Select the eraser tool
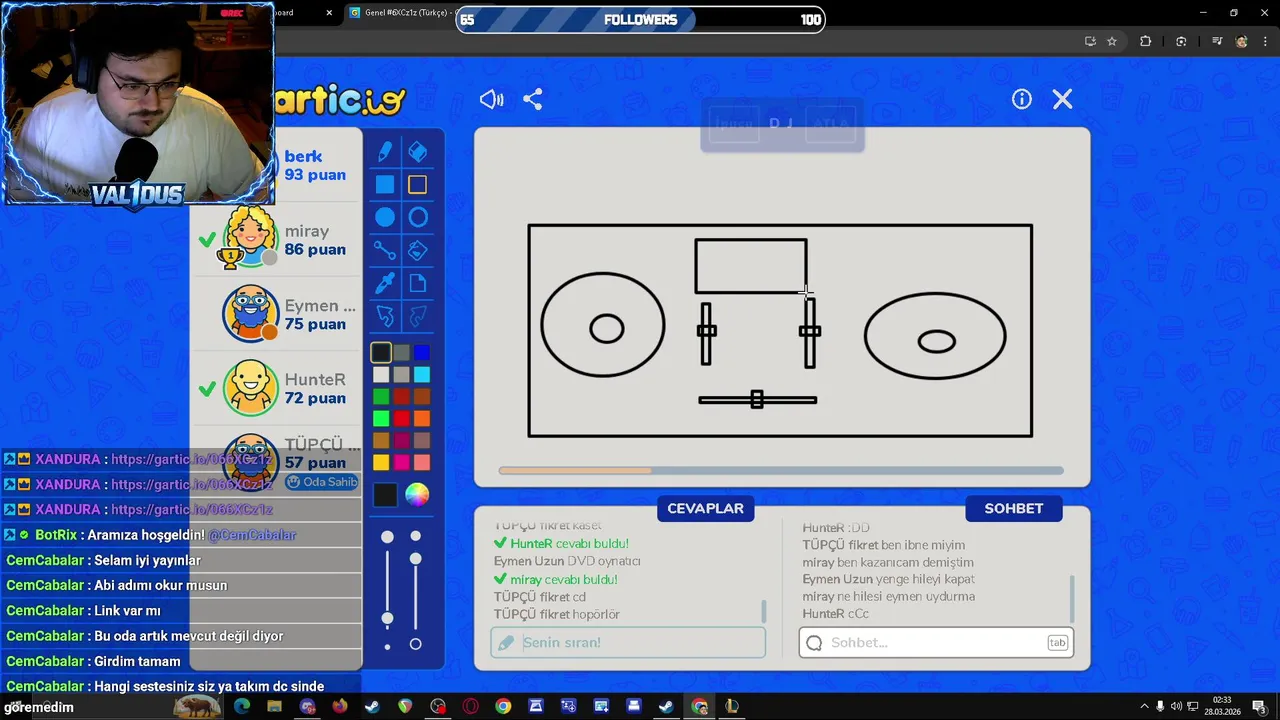This screenshot has height=720, width=1280. tap(418, 152)
